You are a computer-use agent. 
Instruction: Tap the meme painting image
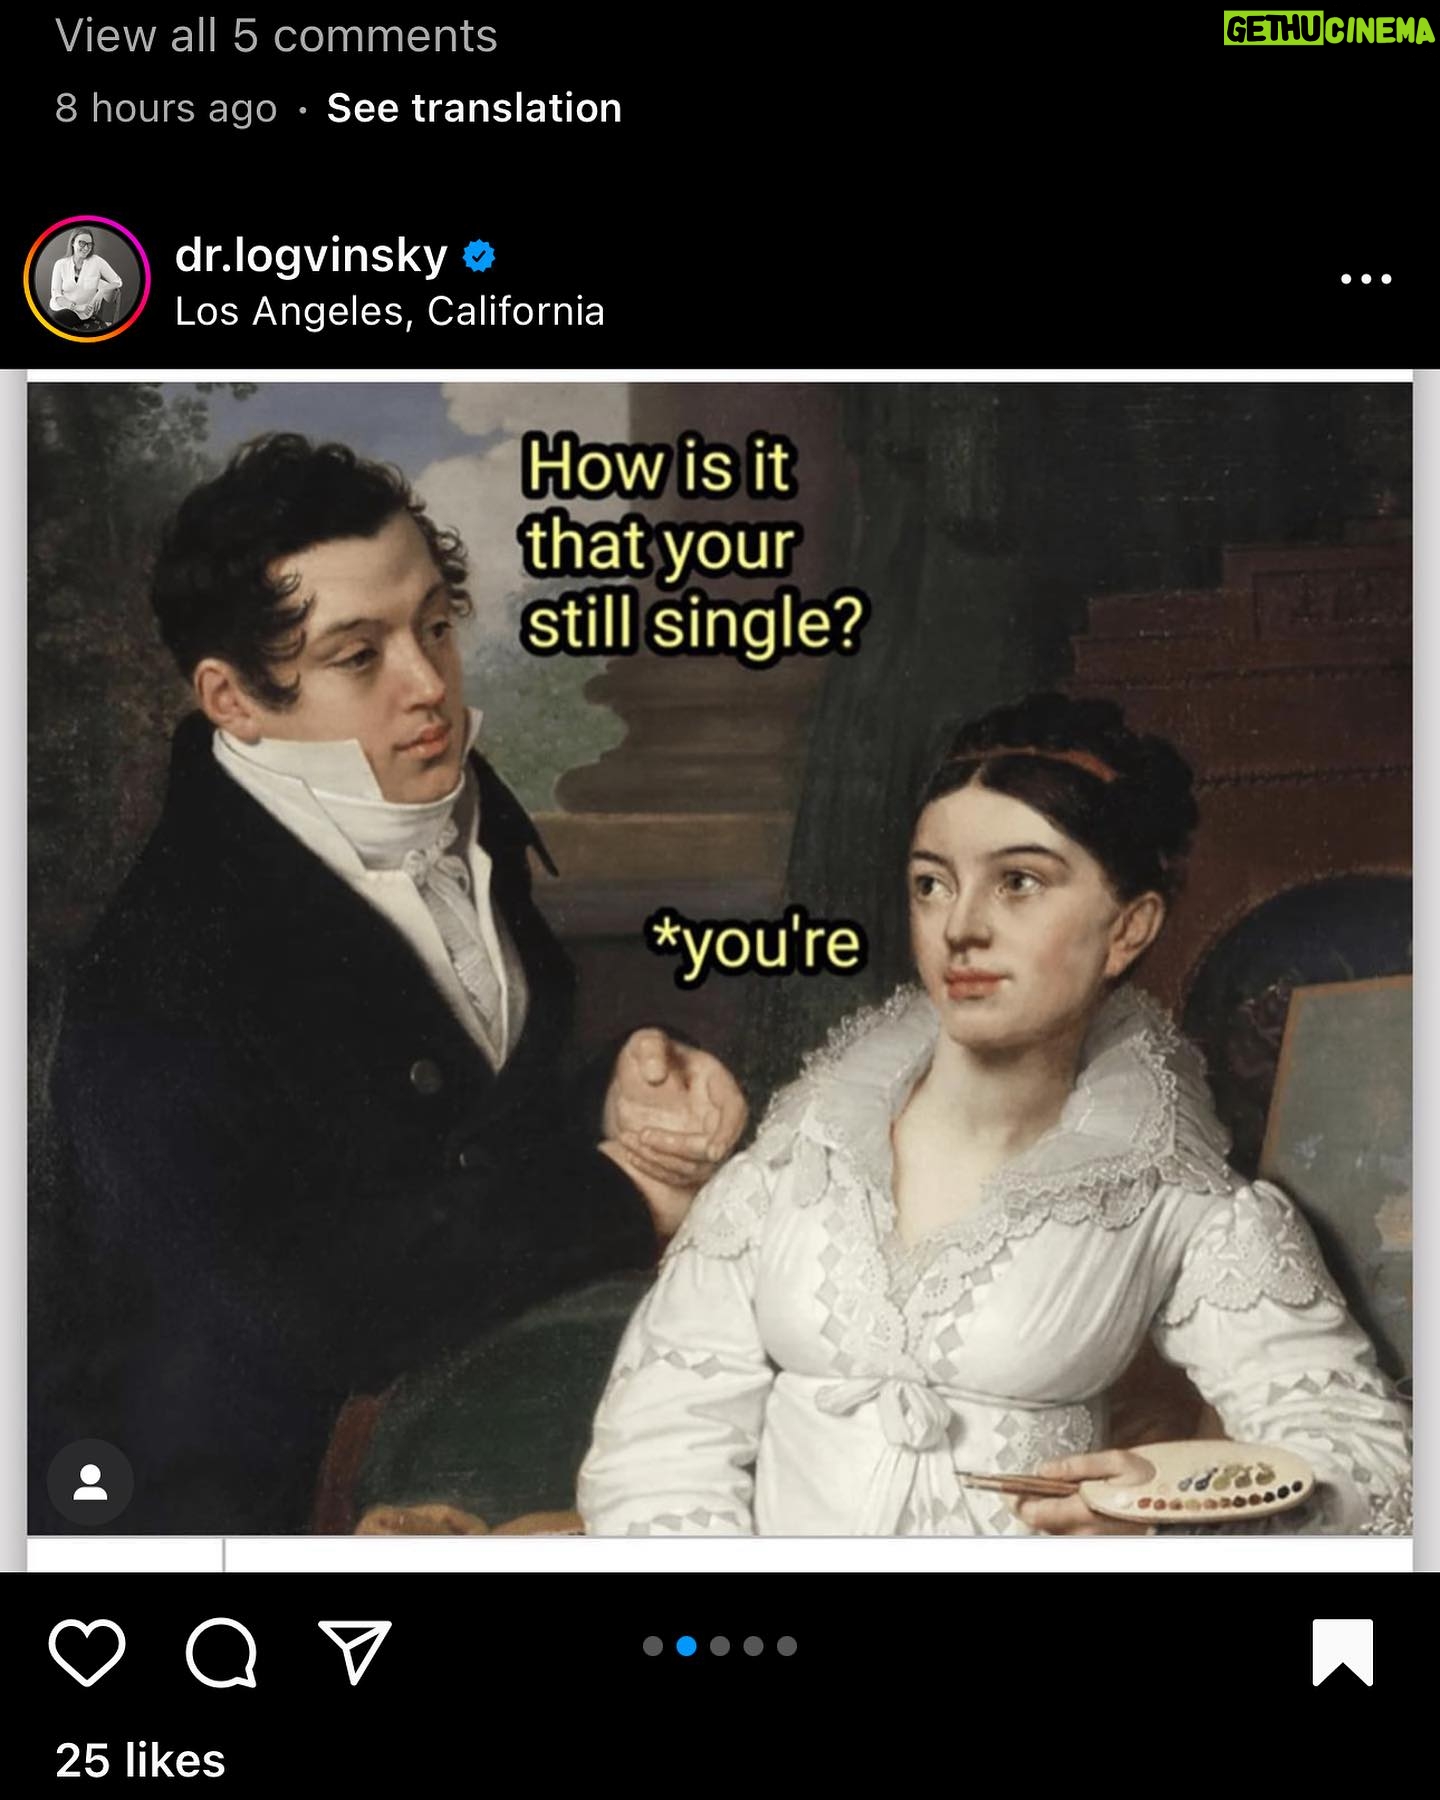(720, 958)
